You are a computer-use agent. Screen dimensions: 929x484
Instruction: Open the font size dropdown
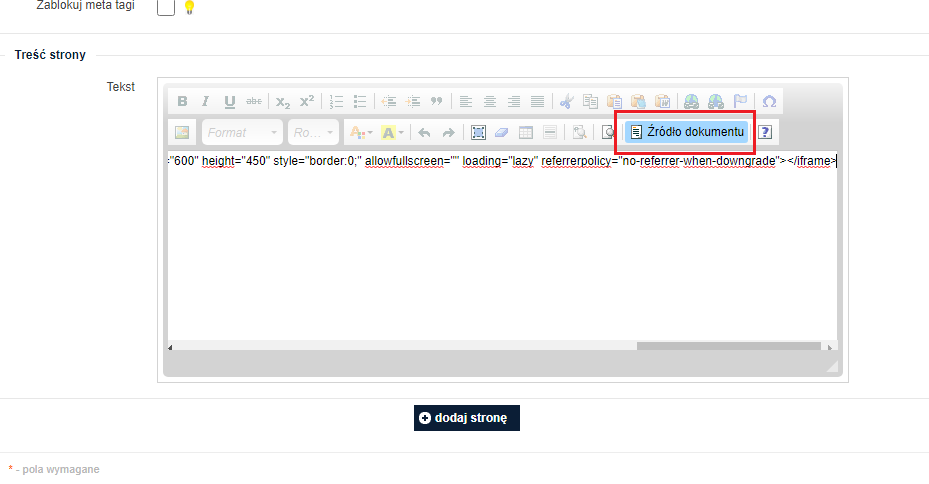[313, 132]
